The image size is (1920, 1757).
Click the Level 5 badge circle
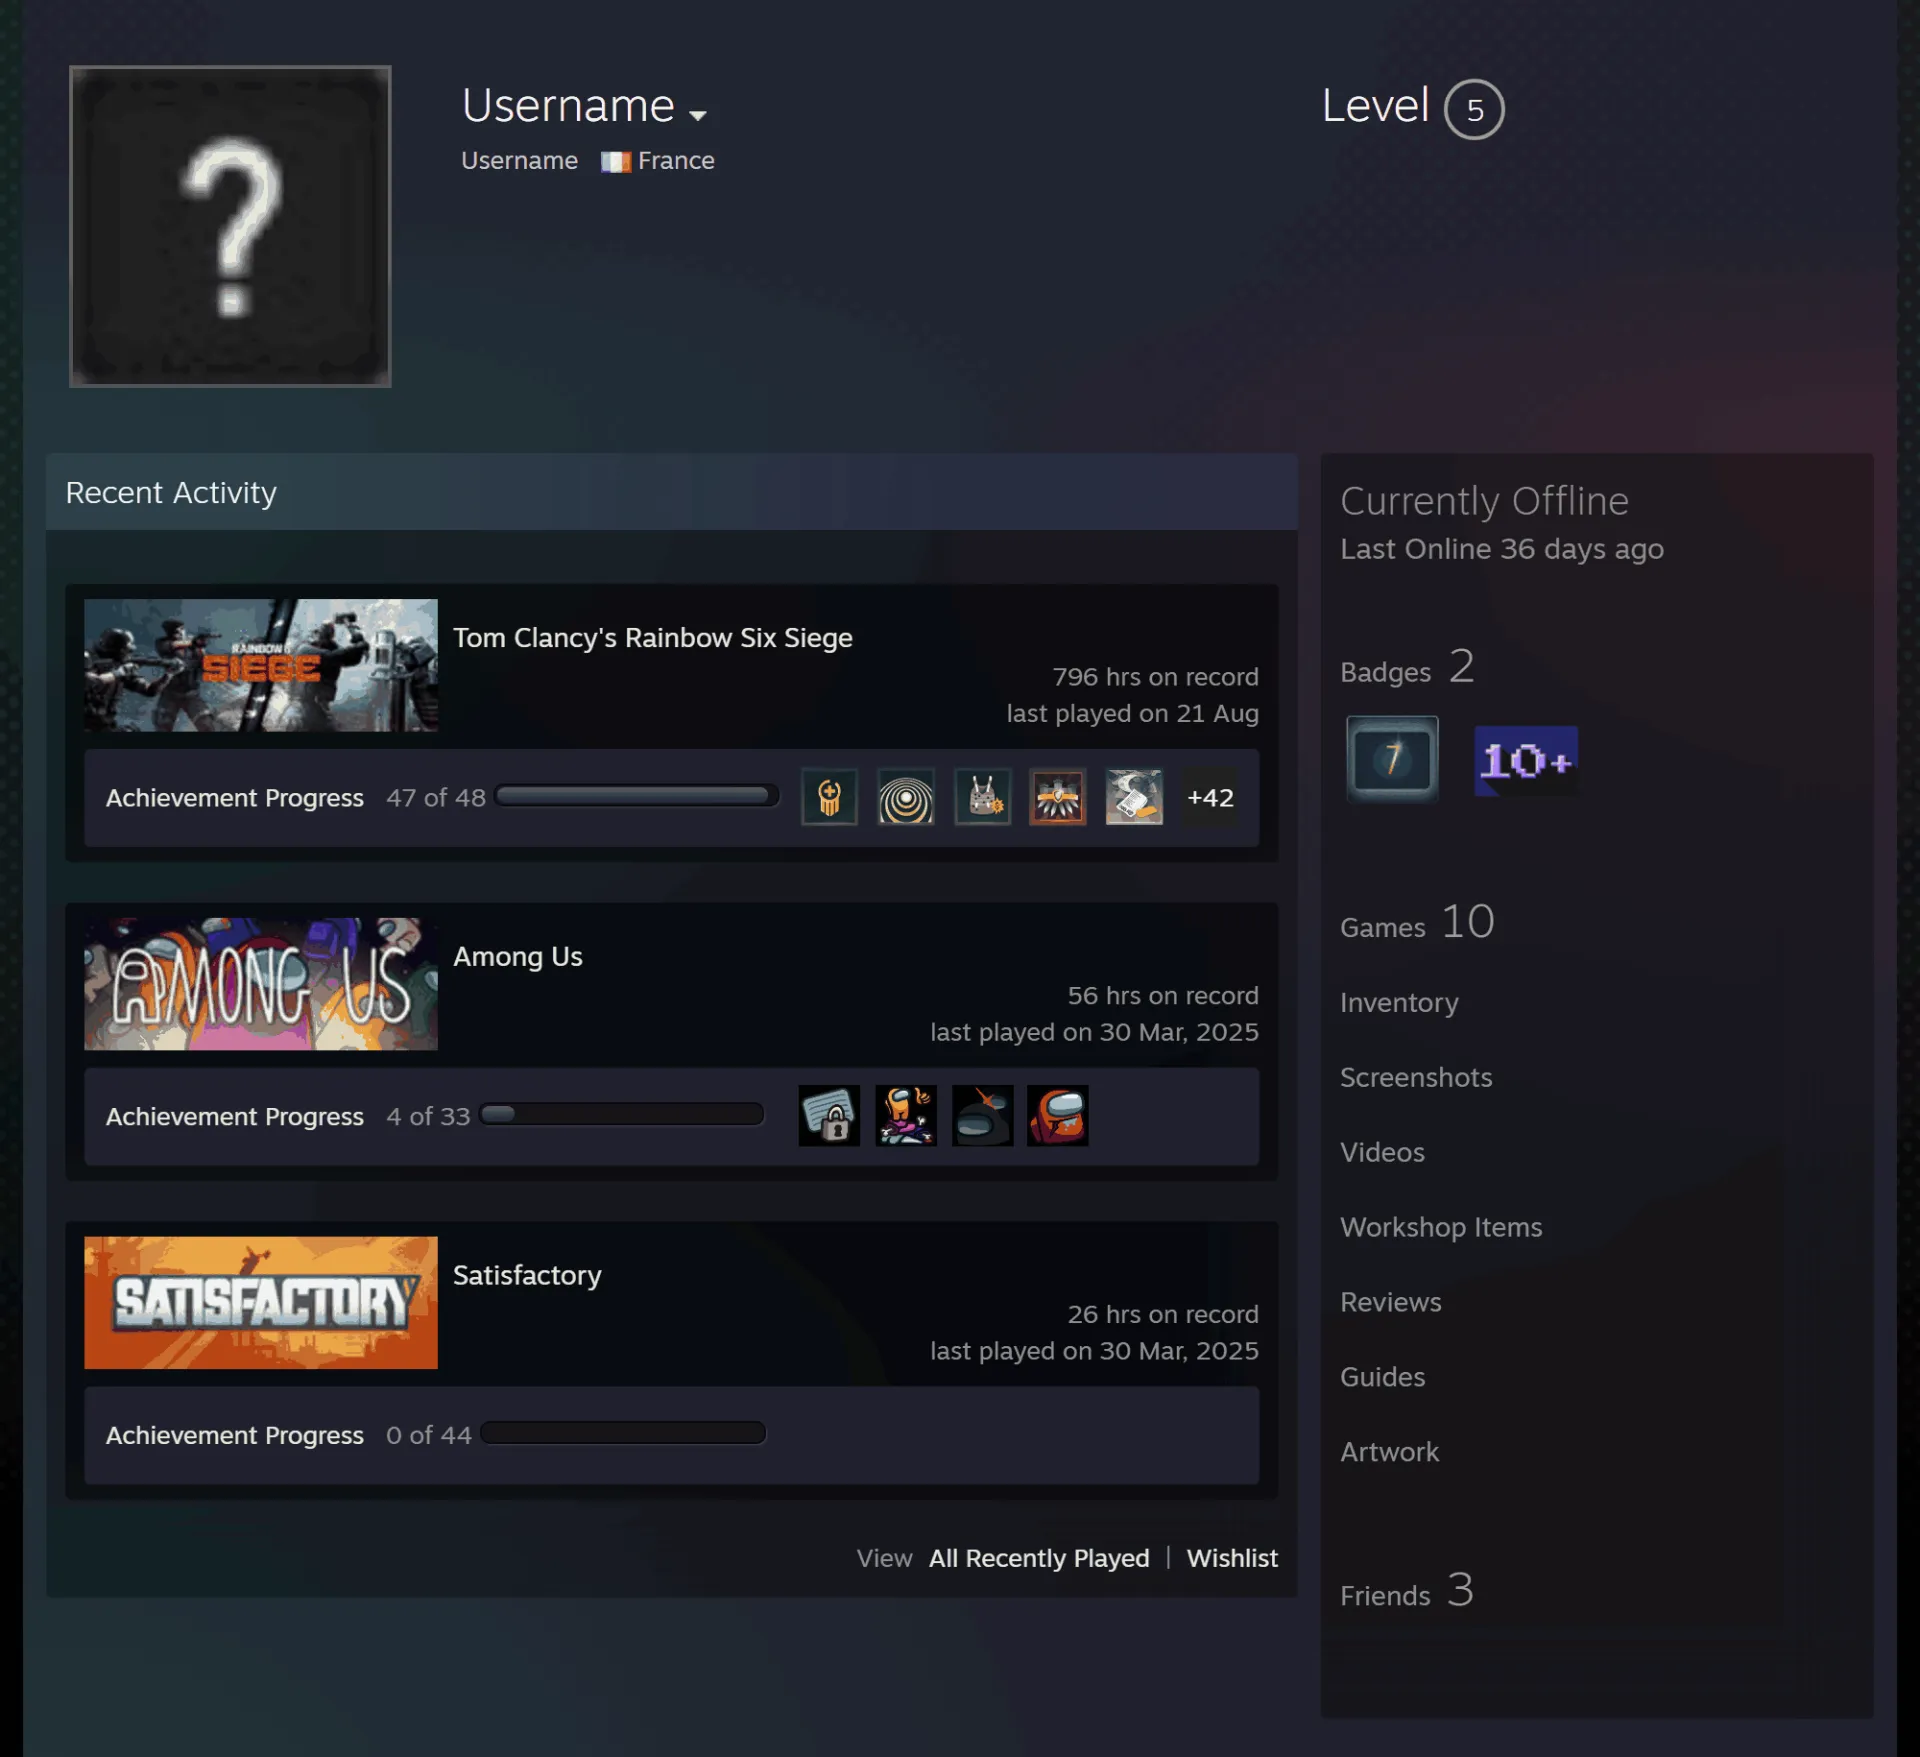1473,109
